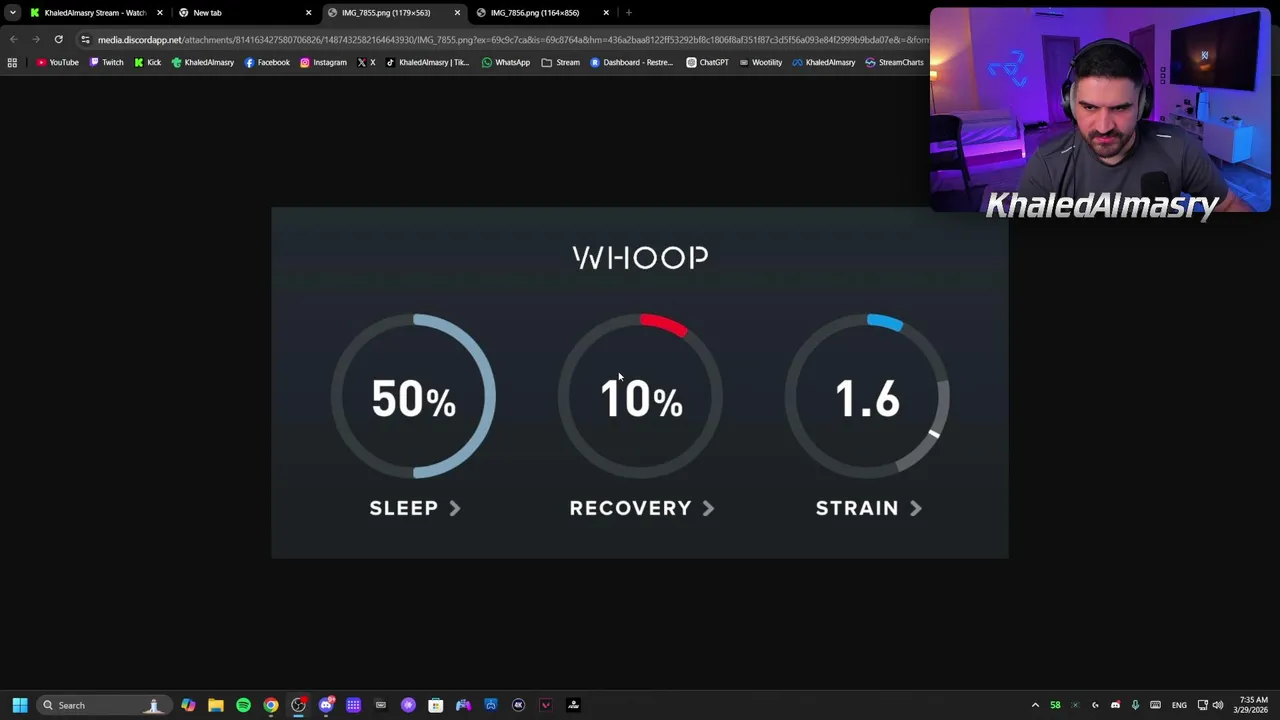Click the STRAIN label chevron
The image size is (1280, 720).
[915, 508]
